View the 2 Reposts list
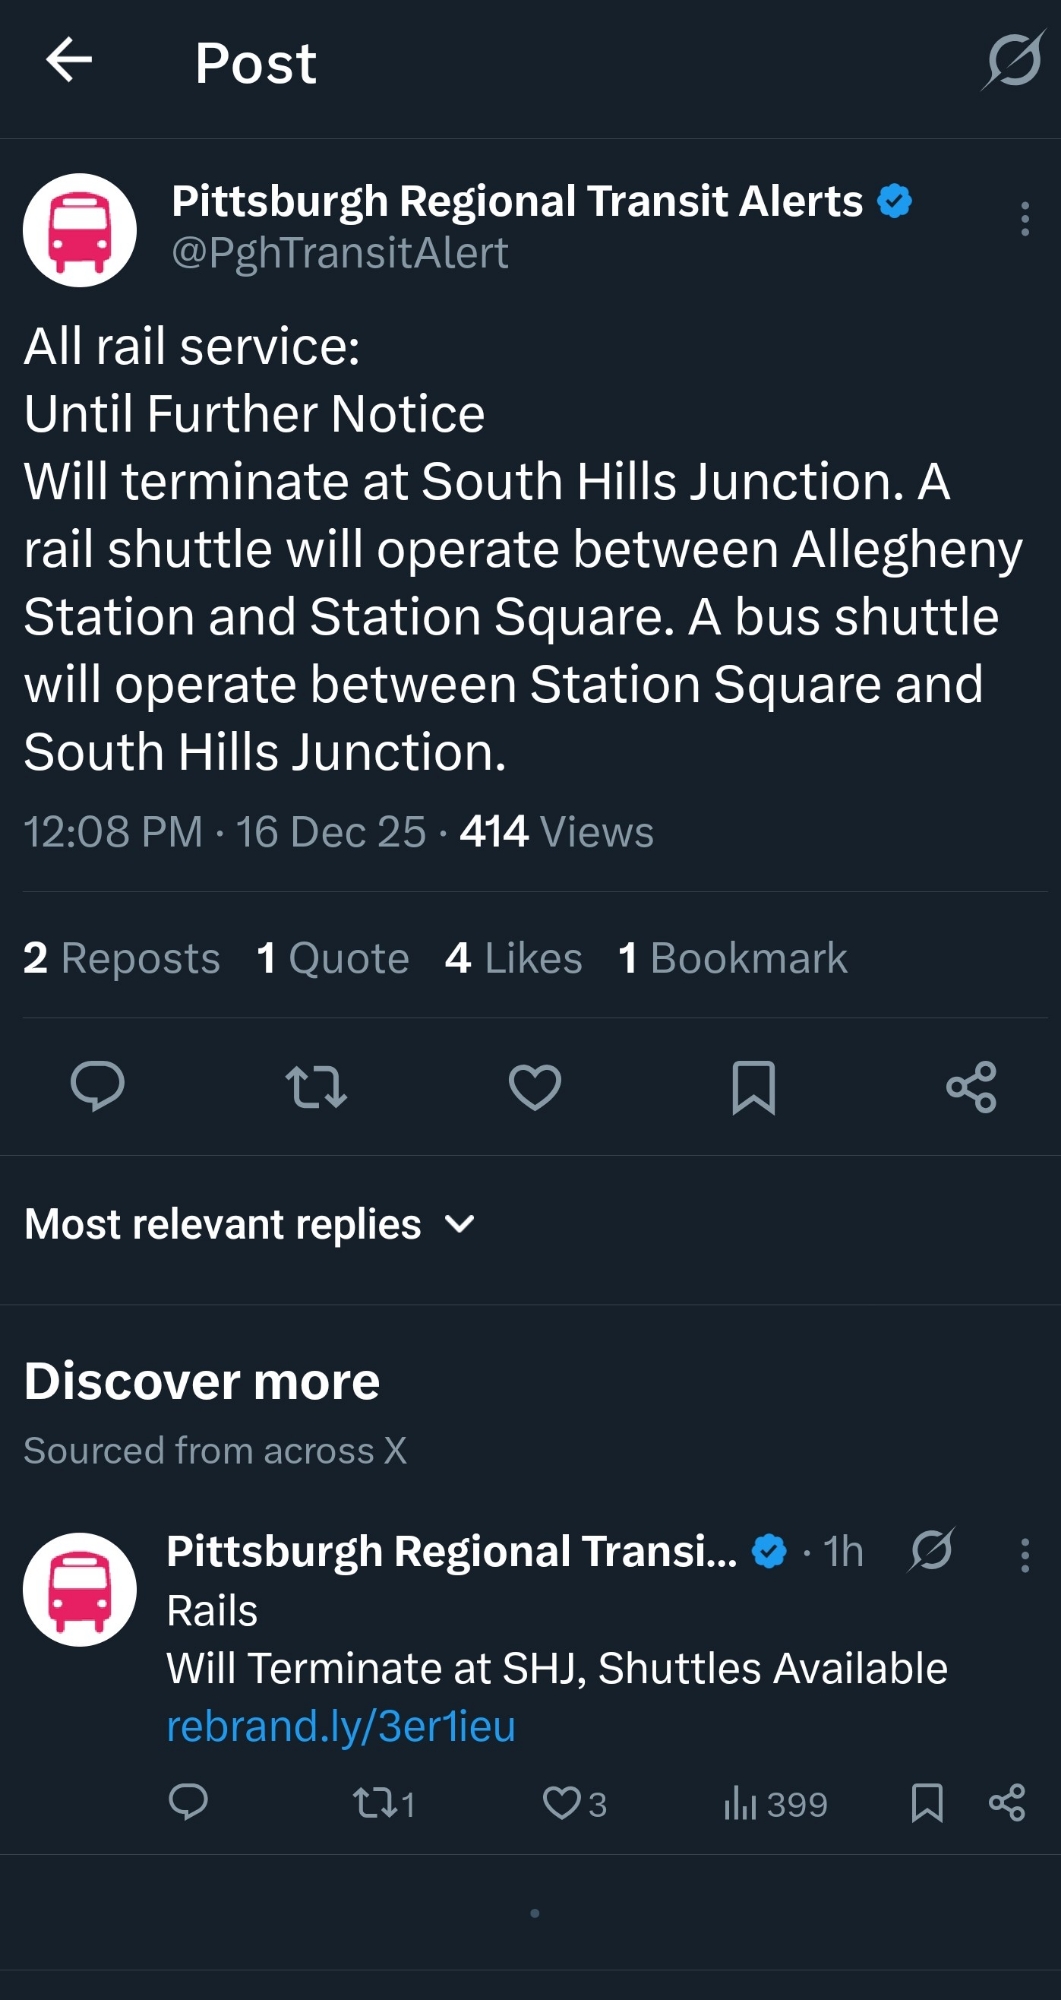The width and height of the screenshot is (1061, 2000). 121,958
